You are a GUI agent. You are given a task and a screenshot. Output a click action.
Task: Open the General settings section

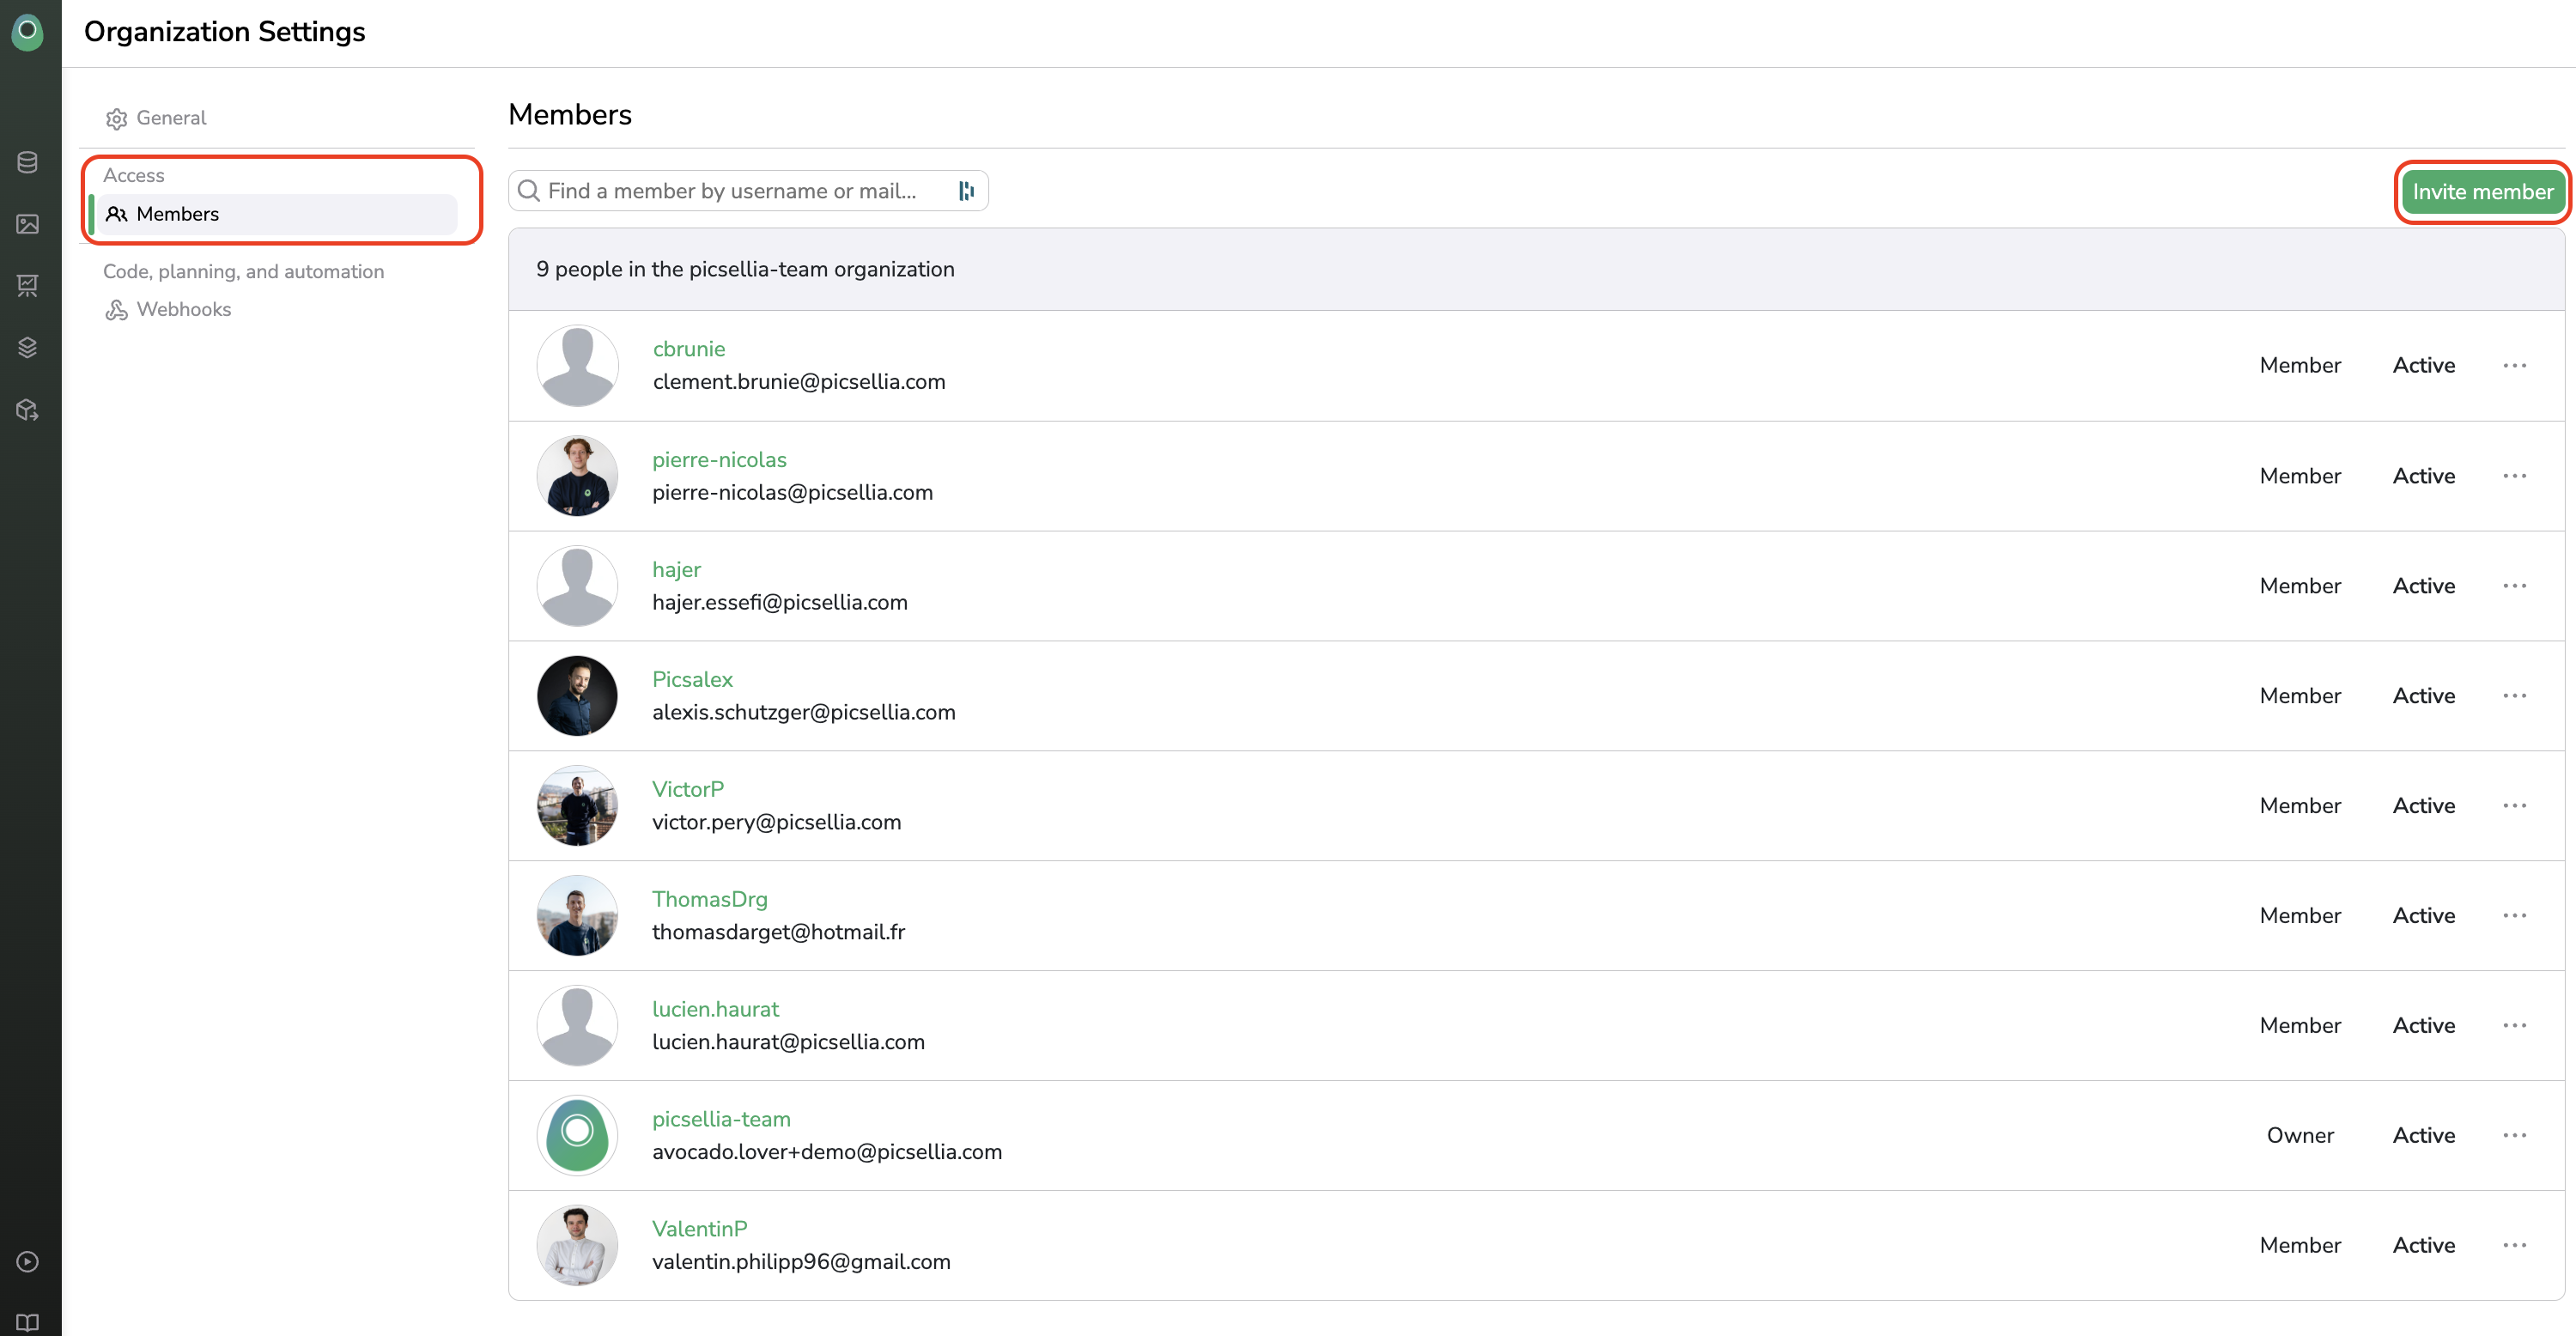coord(171,118)
